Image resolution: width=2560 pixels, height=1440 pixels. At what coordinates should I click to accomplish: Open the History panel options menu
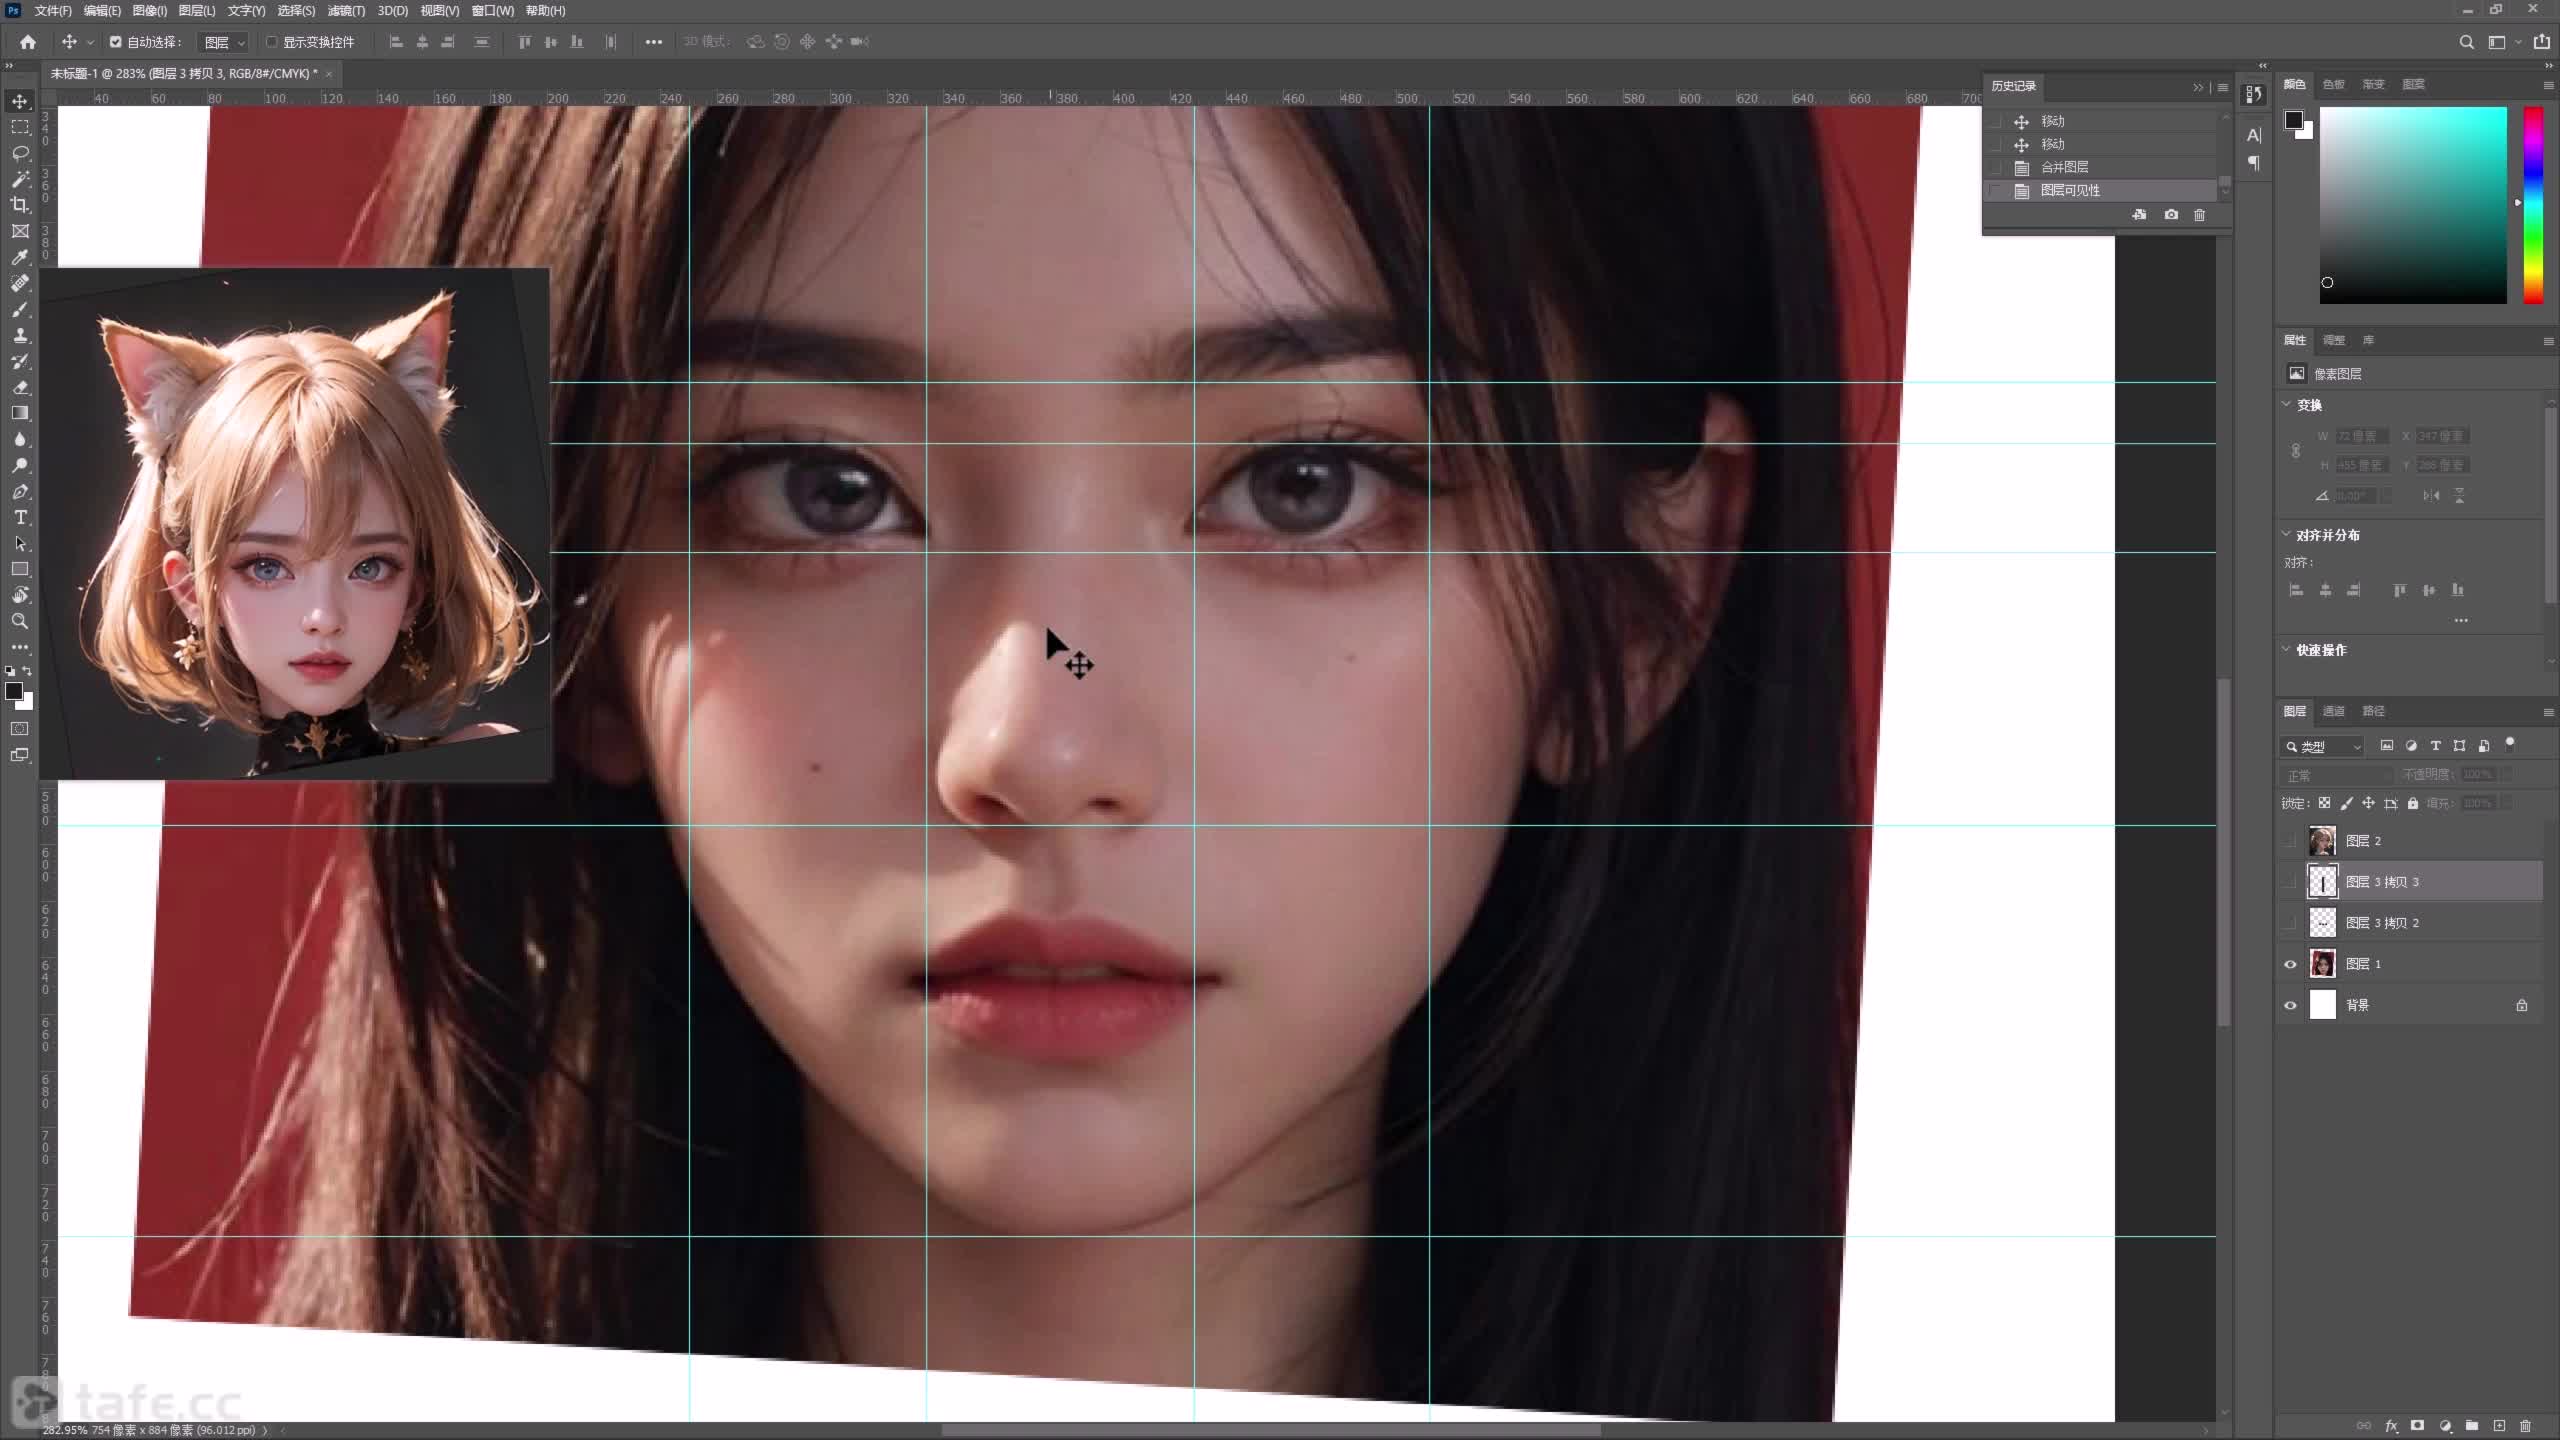pyautogui.click(x=2223, y=87)
